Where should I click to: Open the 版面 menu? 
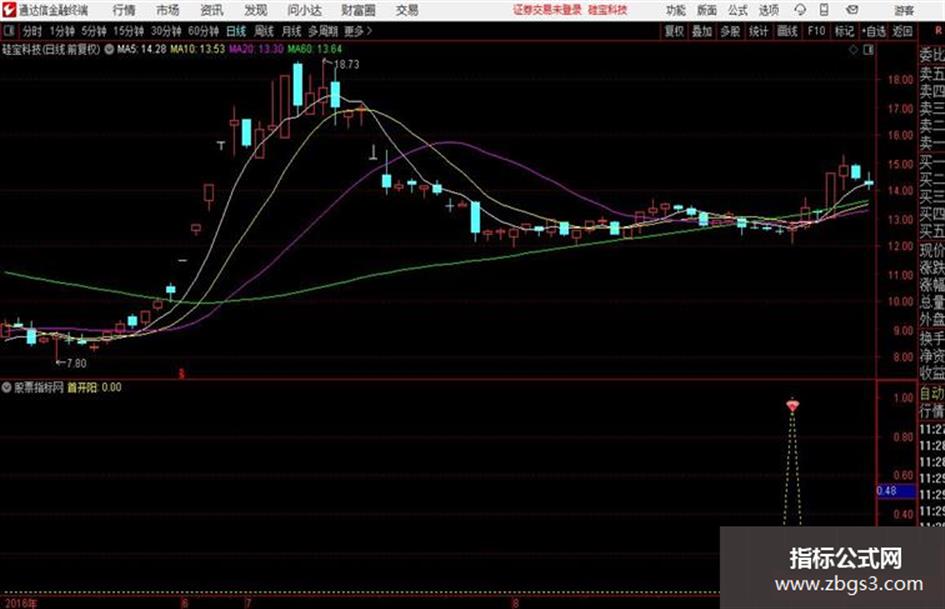click(x=707, y=10)
